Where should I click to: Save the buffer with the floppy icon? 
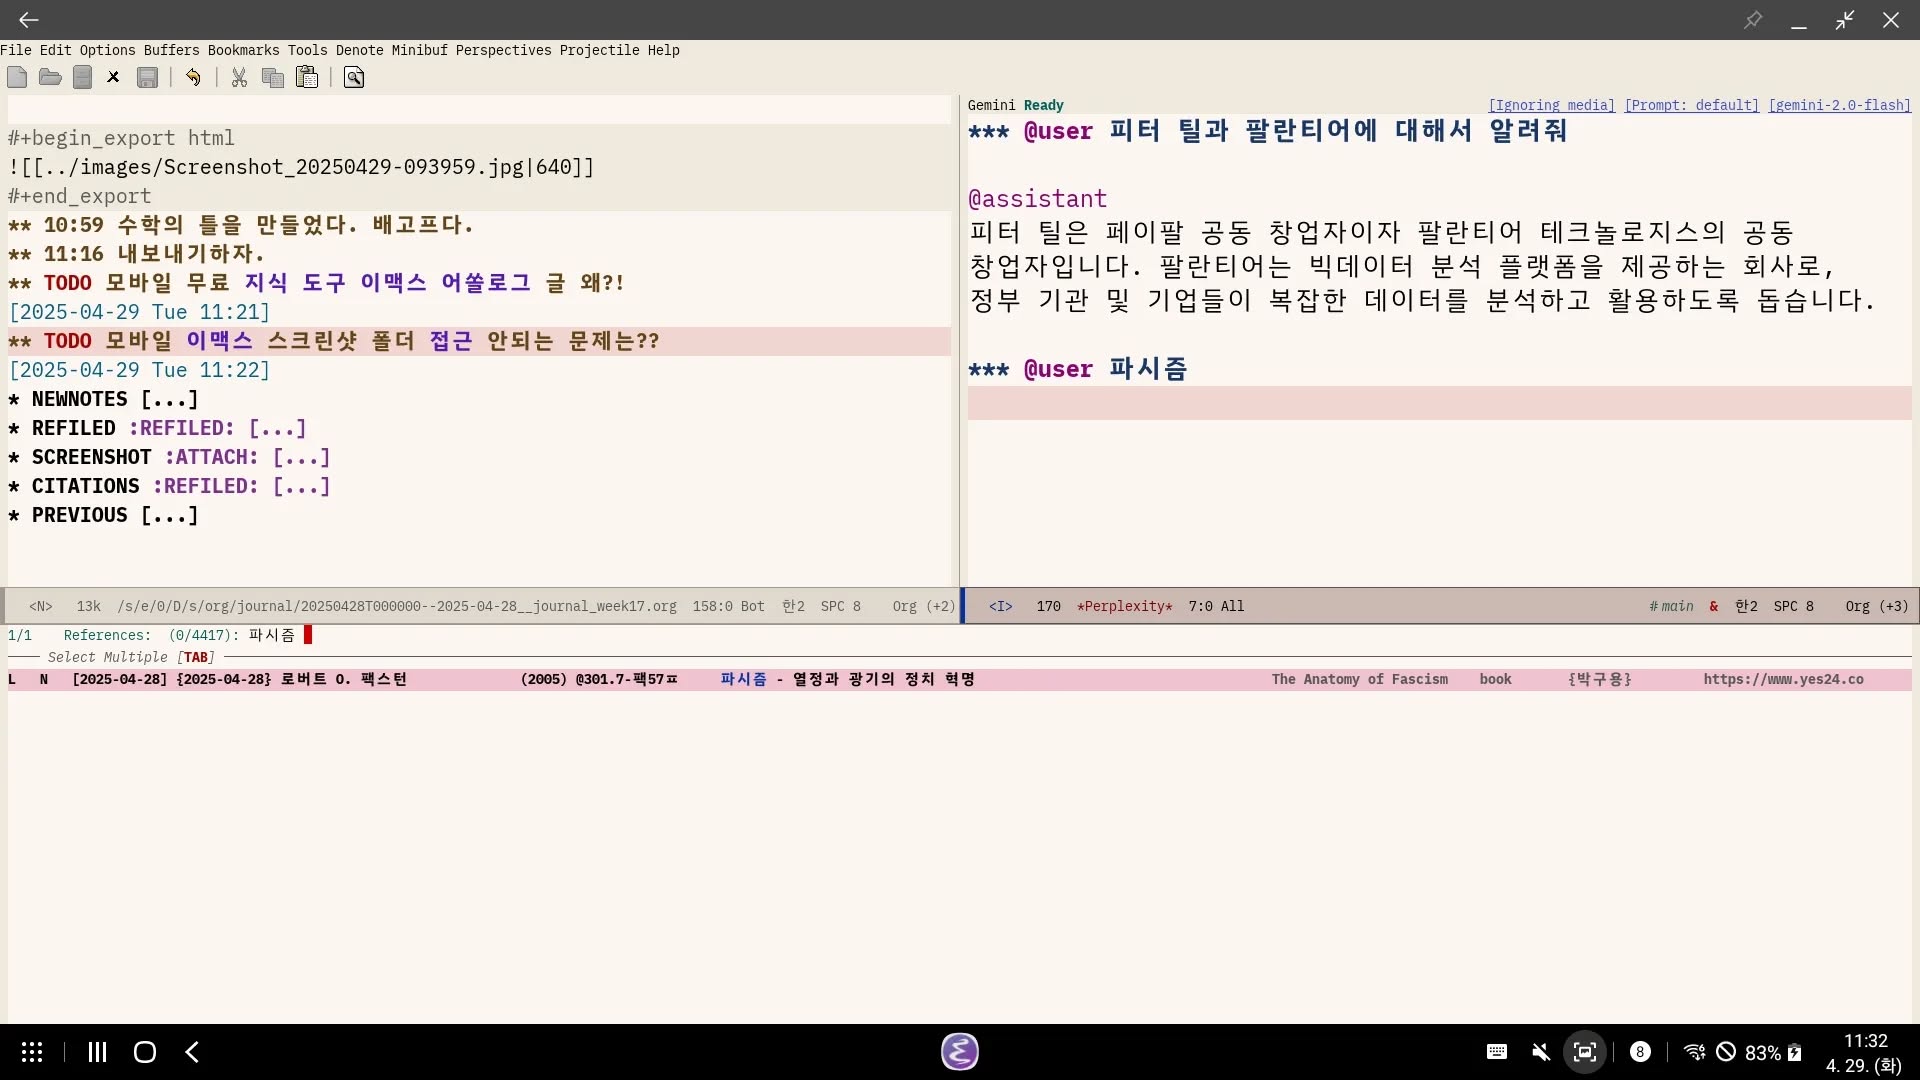coord(147,77)
